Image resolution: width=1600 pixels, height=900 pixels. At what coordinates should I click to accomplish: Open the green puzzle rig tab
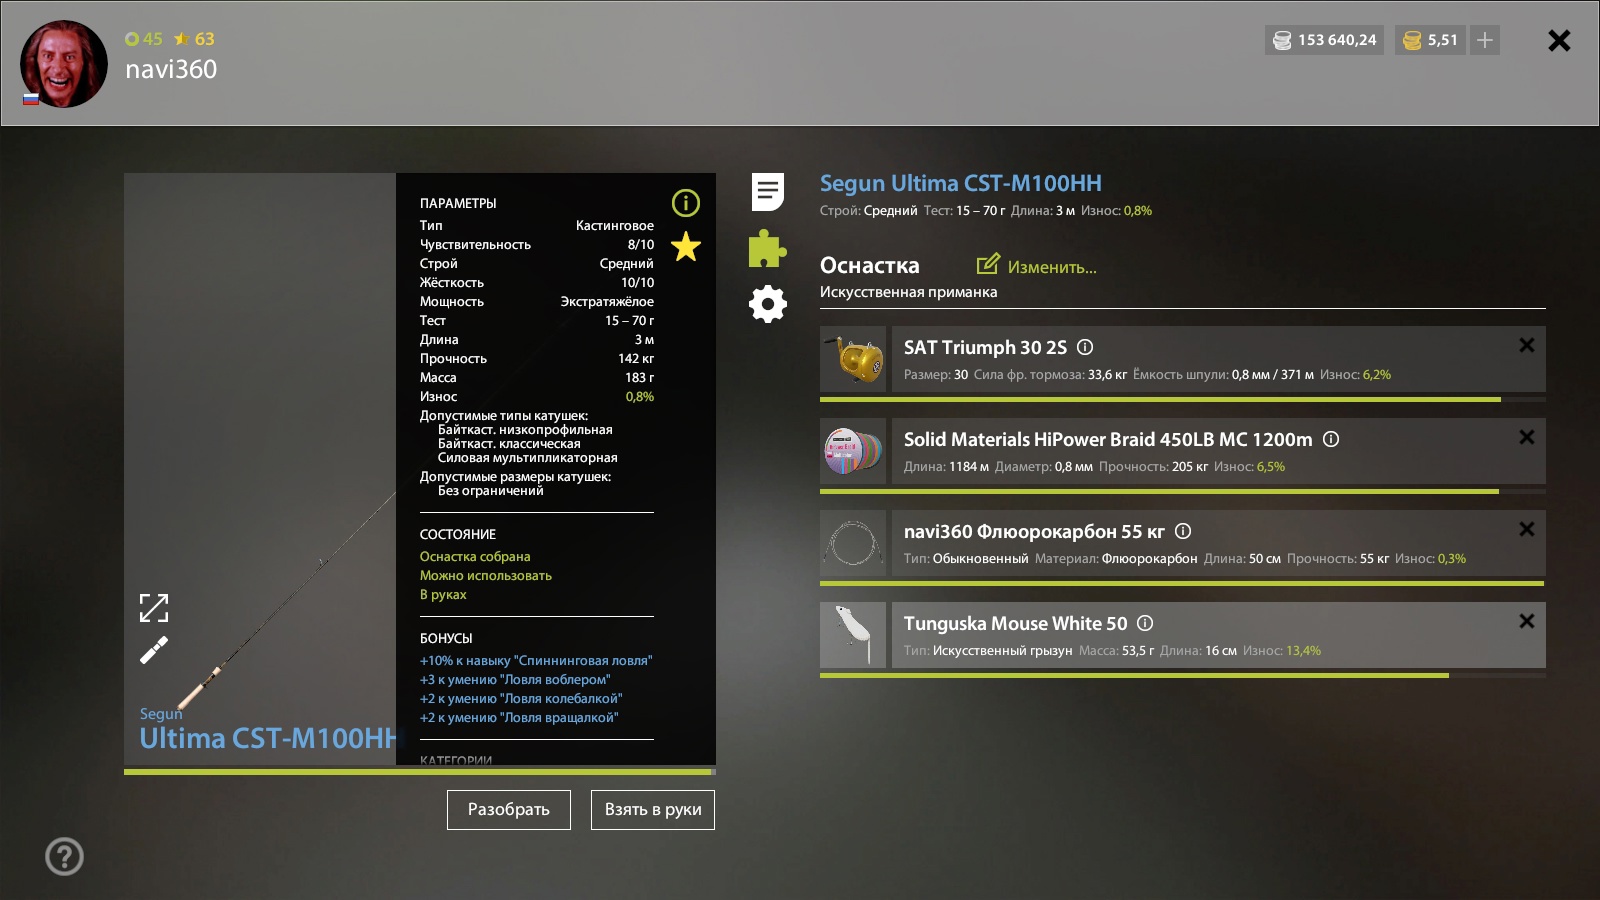pos(768,248)
